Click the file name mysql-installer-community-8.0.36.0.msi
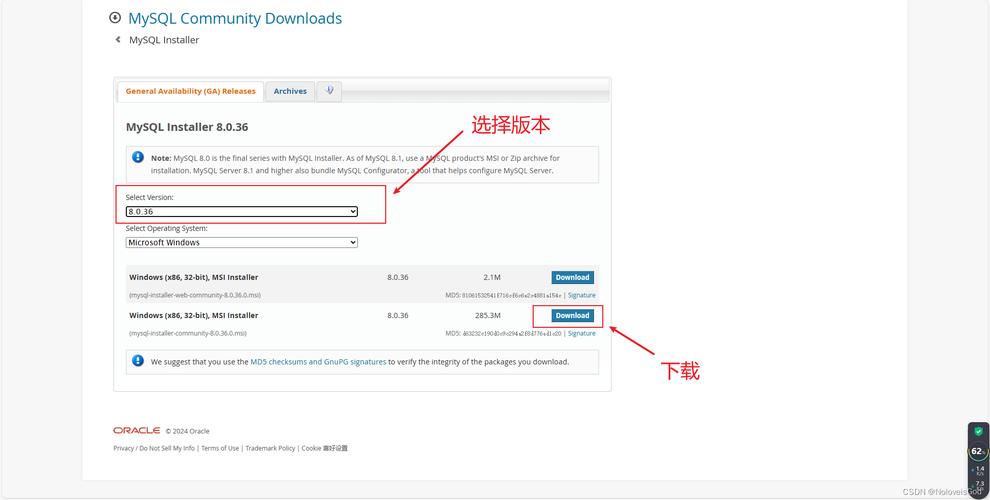990x500 pixels. click(x=188, y=333)
